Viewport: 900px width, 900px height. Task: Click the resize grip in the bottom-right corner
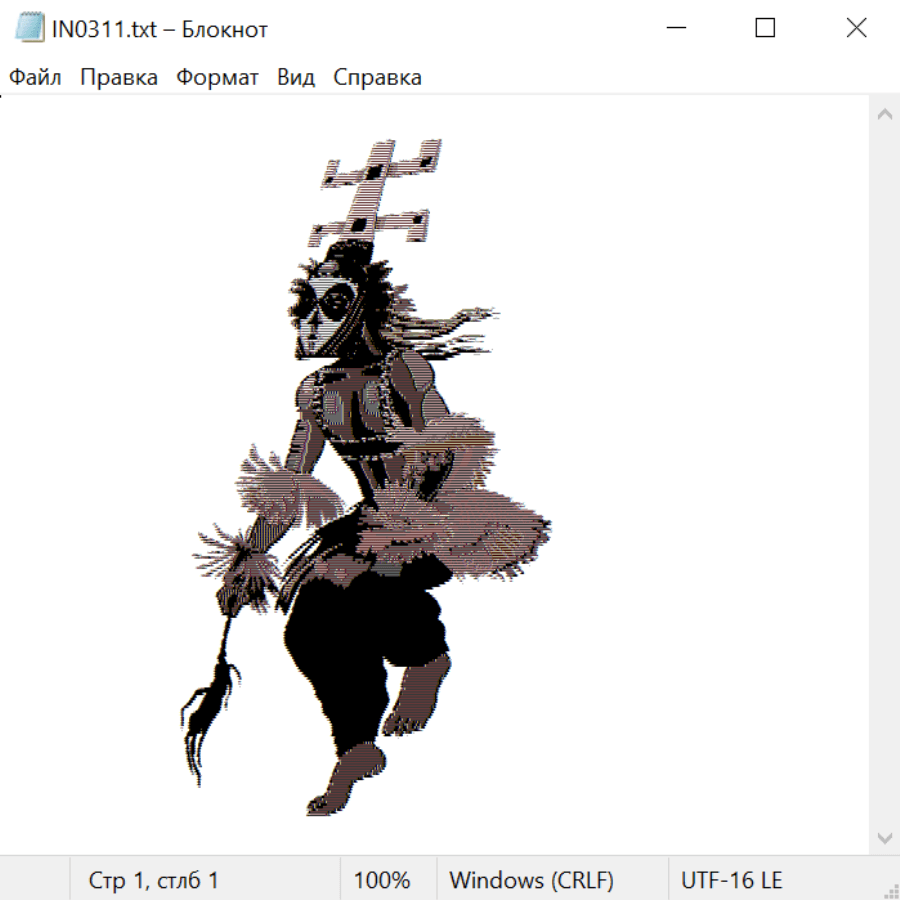[x=890, y=890]
